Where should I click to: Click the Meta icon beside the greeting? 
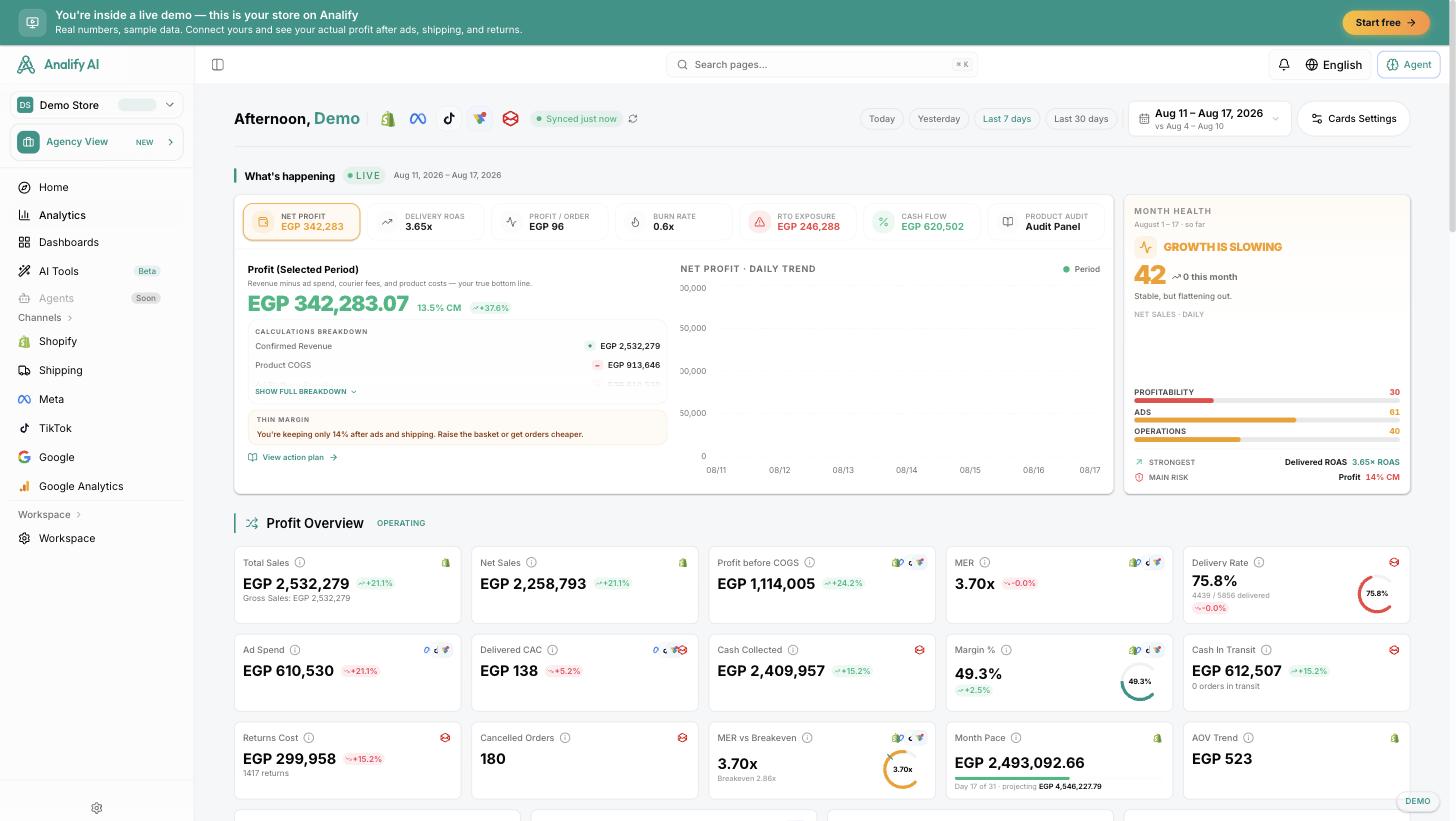[x=418, y=119]
